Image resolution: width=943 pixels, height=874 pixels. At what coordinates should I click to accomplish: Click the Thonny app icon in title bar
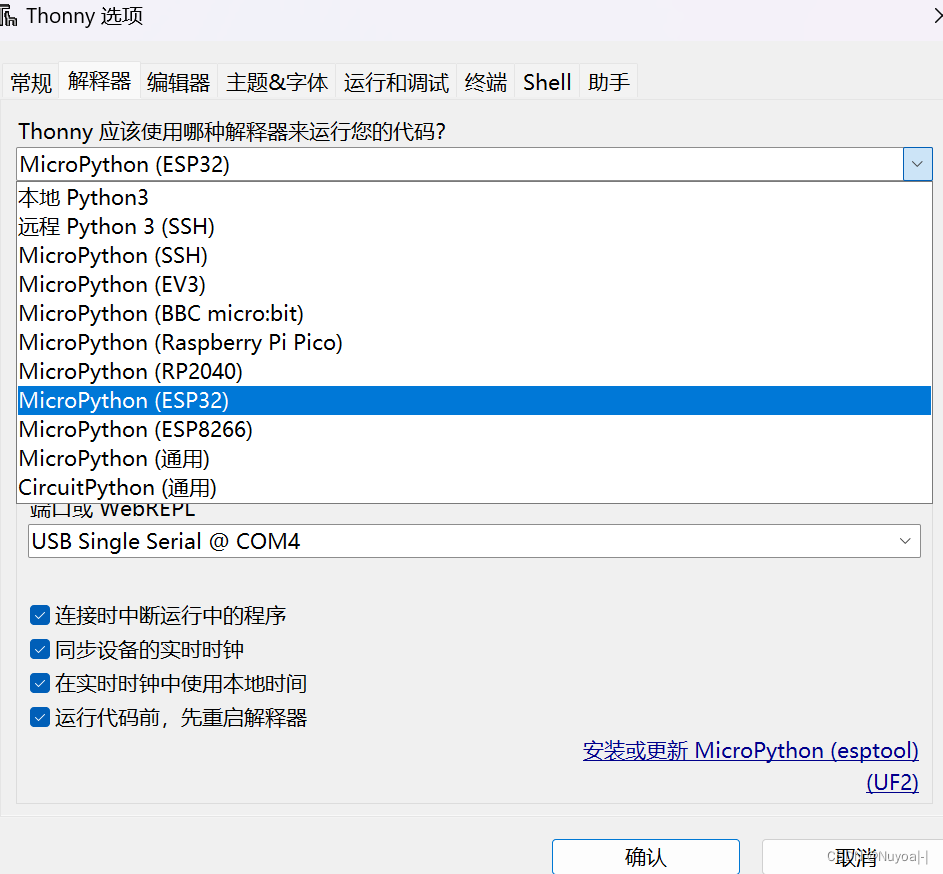(8, 16)
